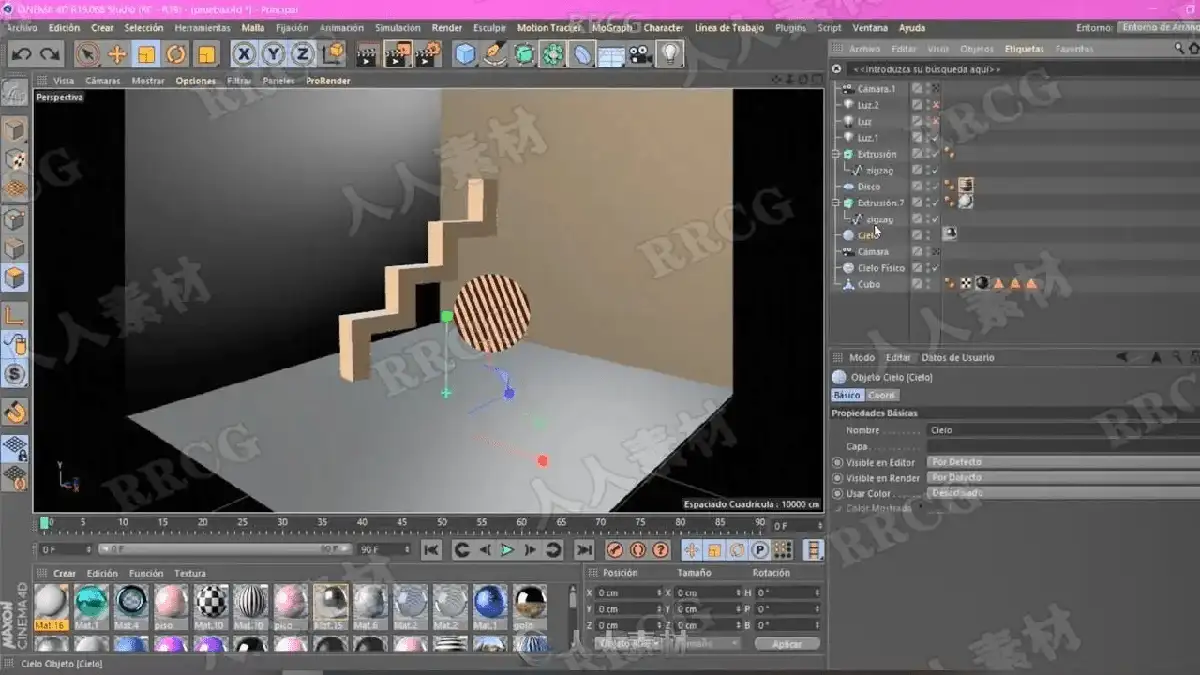This screenshot has width=1200, height=675.
Task: Collapse the Extrusión object tree
Action: coord(836,154)
